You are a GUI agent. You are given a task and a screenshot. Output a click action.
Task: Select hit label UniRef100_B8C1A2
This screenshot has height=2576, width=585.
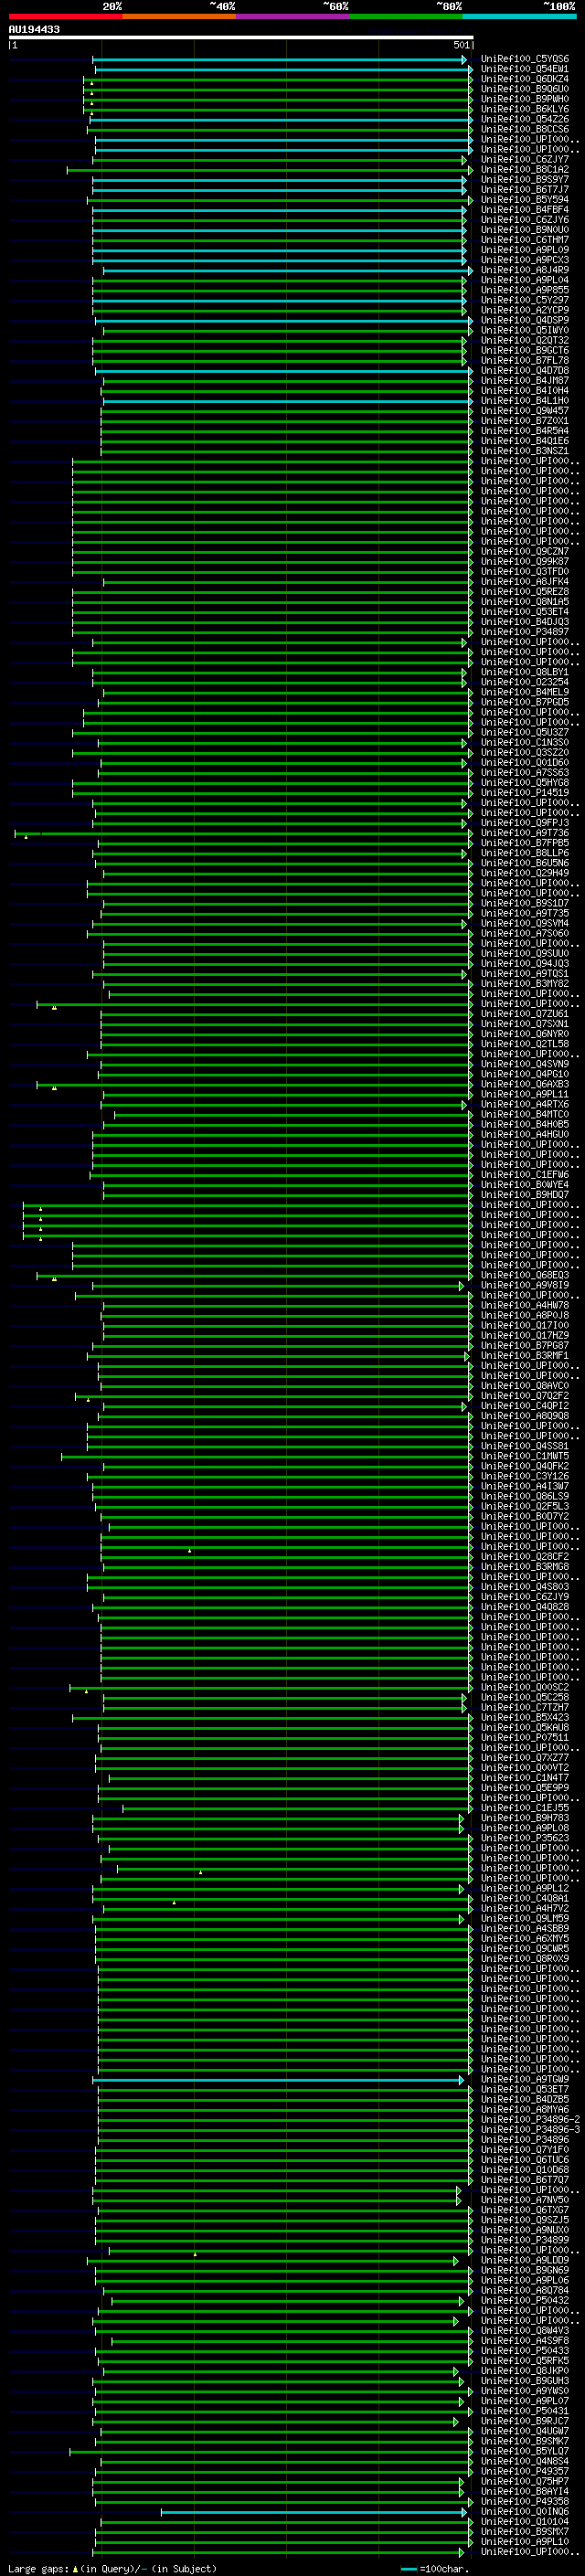point(524,170)
